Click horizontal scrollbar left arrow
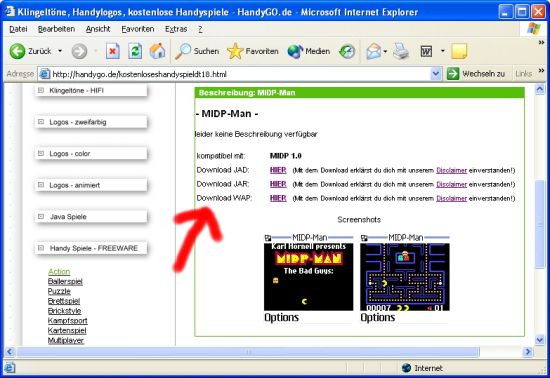550x378 pixels. point(9,351)
